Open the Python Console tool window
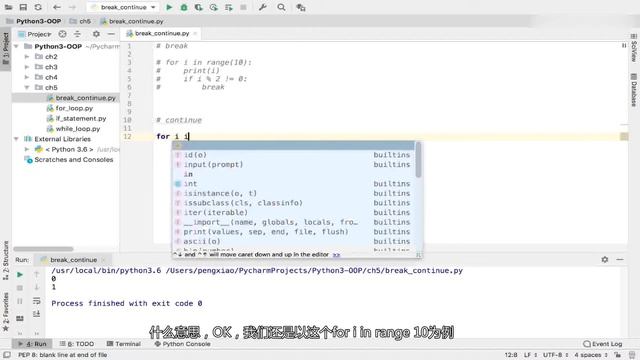The height and width of the screenshot is (360, 640). click(x=182, y=344)
